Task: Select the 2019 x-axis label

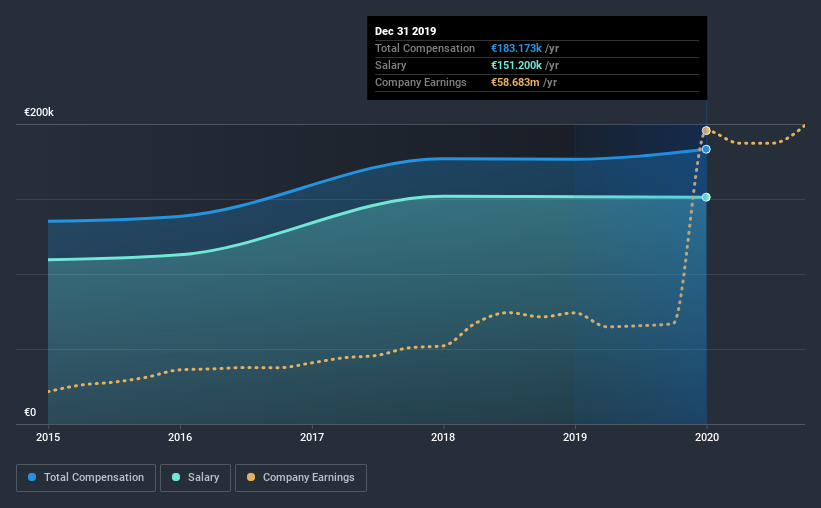Action: coord(575,437)
